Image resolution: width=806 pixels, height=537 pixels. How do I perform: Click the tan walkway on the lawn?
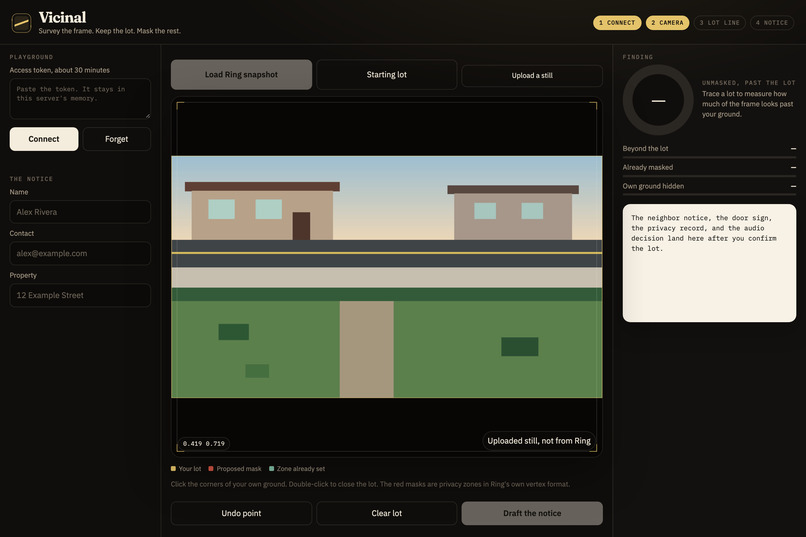pyautogui.click(x=367, y=349)
